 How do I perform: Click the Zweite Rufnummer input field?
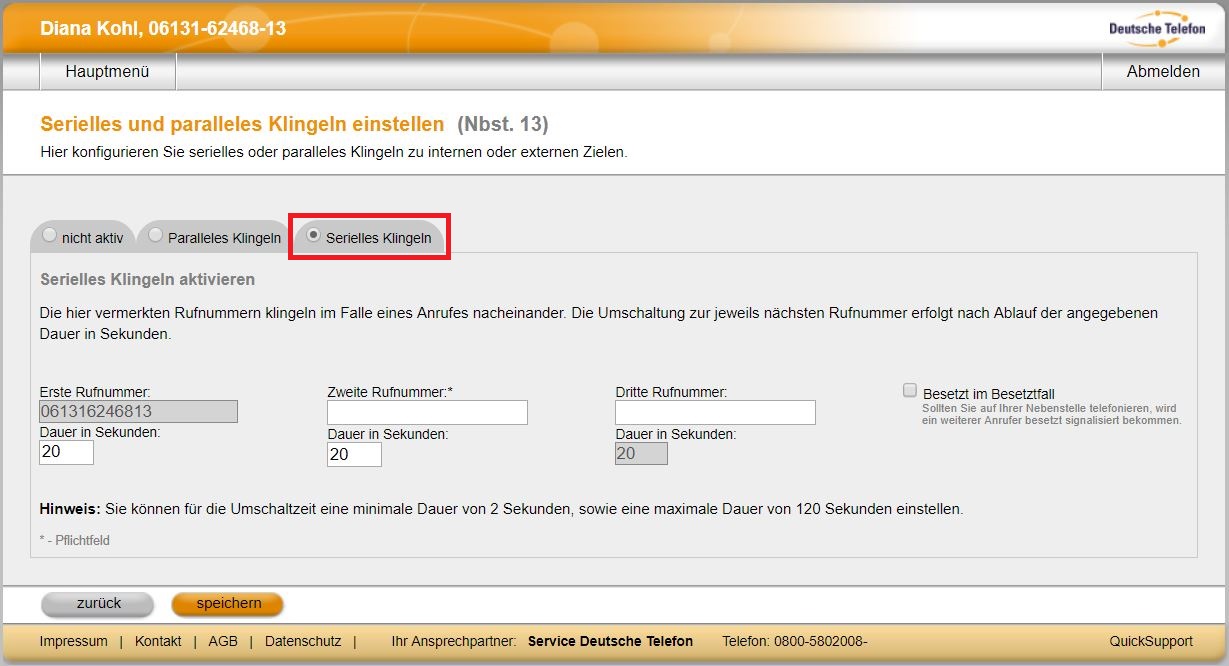427,412
